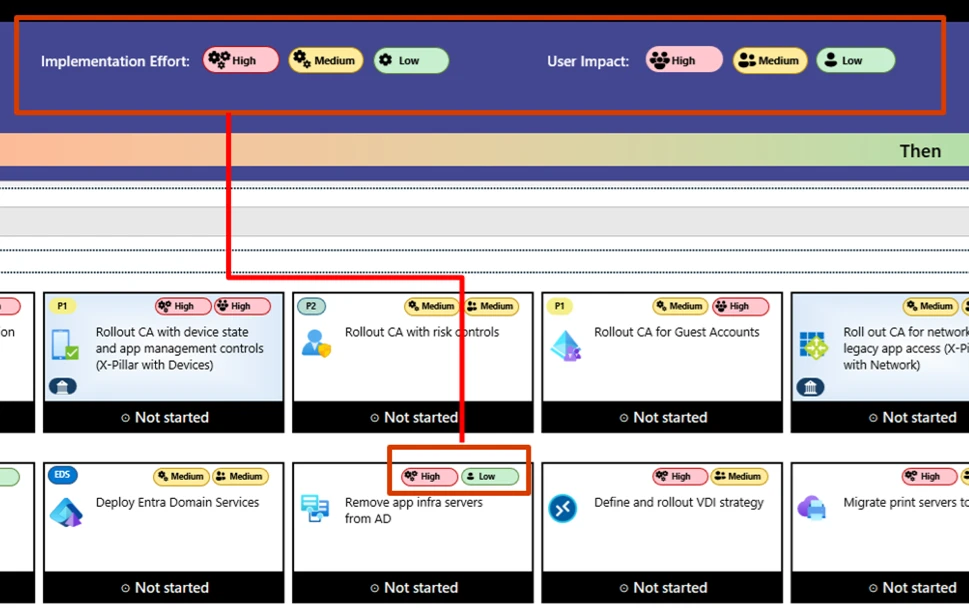Image resolution: width=969 pixels, height=616 pixels.
Task: Select the High Implementation Effort legend pill
Action: [x=240, y=60]
